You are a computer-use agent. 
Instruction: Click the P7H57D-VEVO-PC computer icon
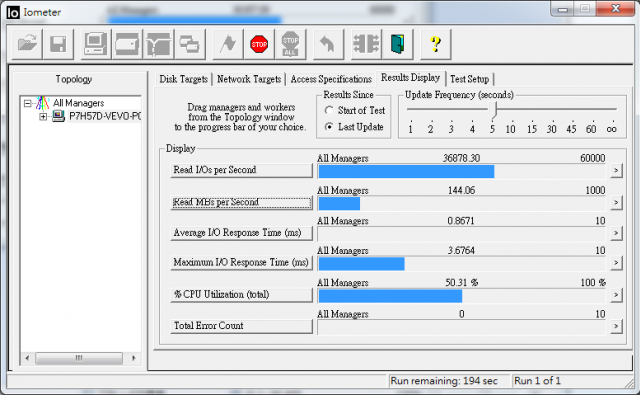[x=58, y=116]
